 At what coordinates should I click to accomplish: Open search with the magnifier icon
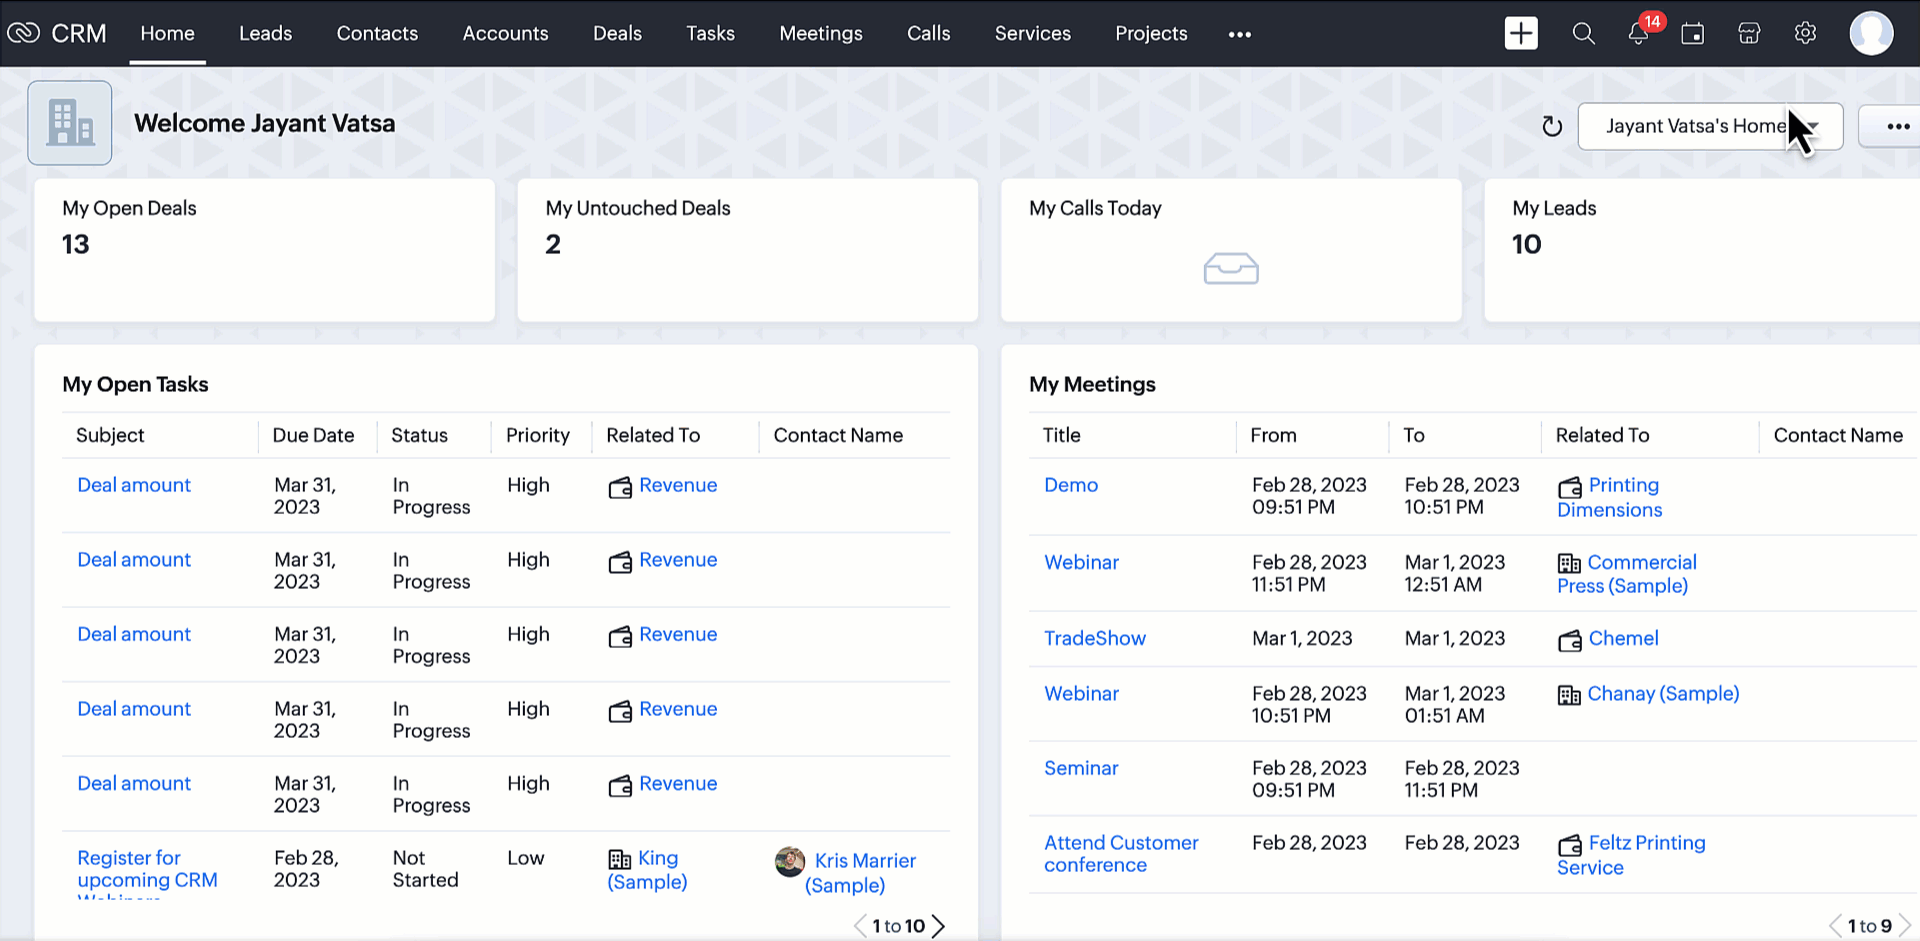point(1583,33)
